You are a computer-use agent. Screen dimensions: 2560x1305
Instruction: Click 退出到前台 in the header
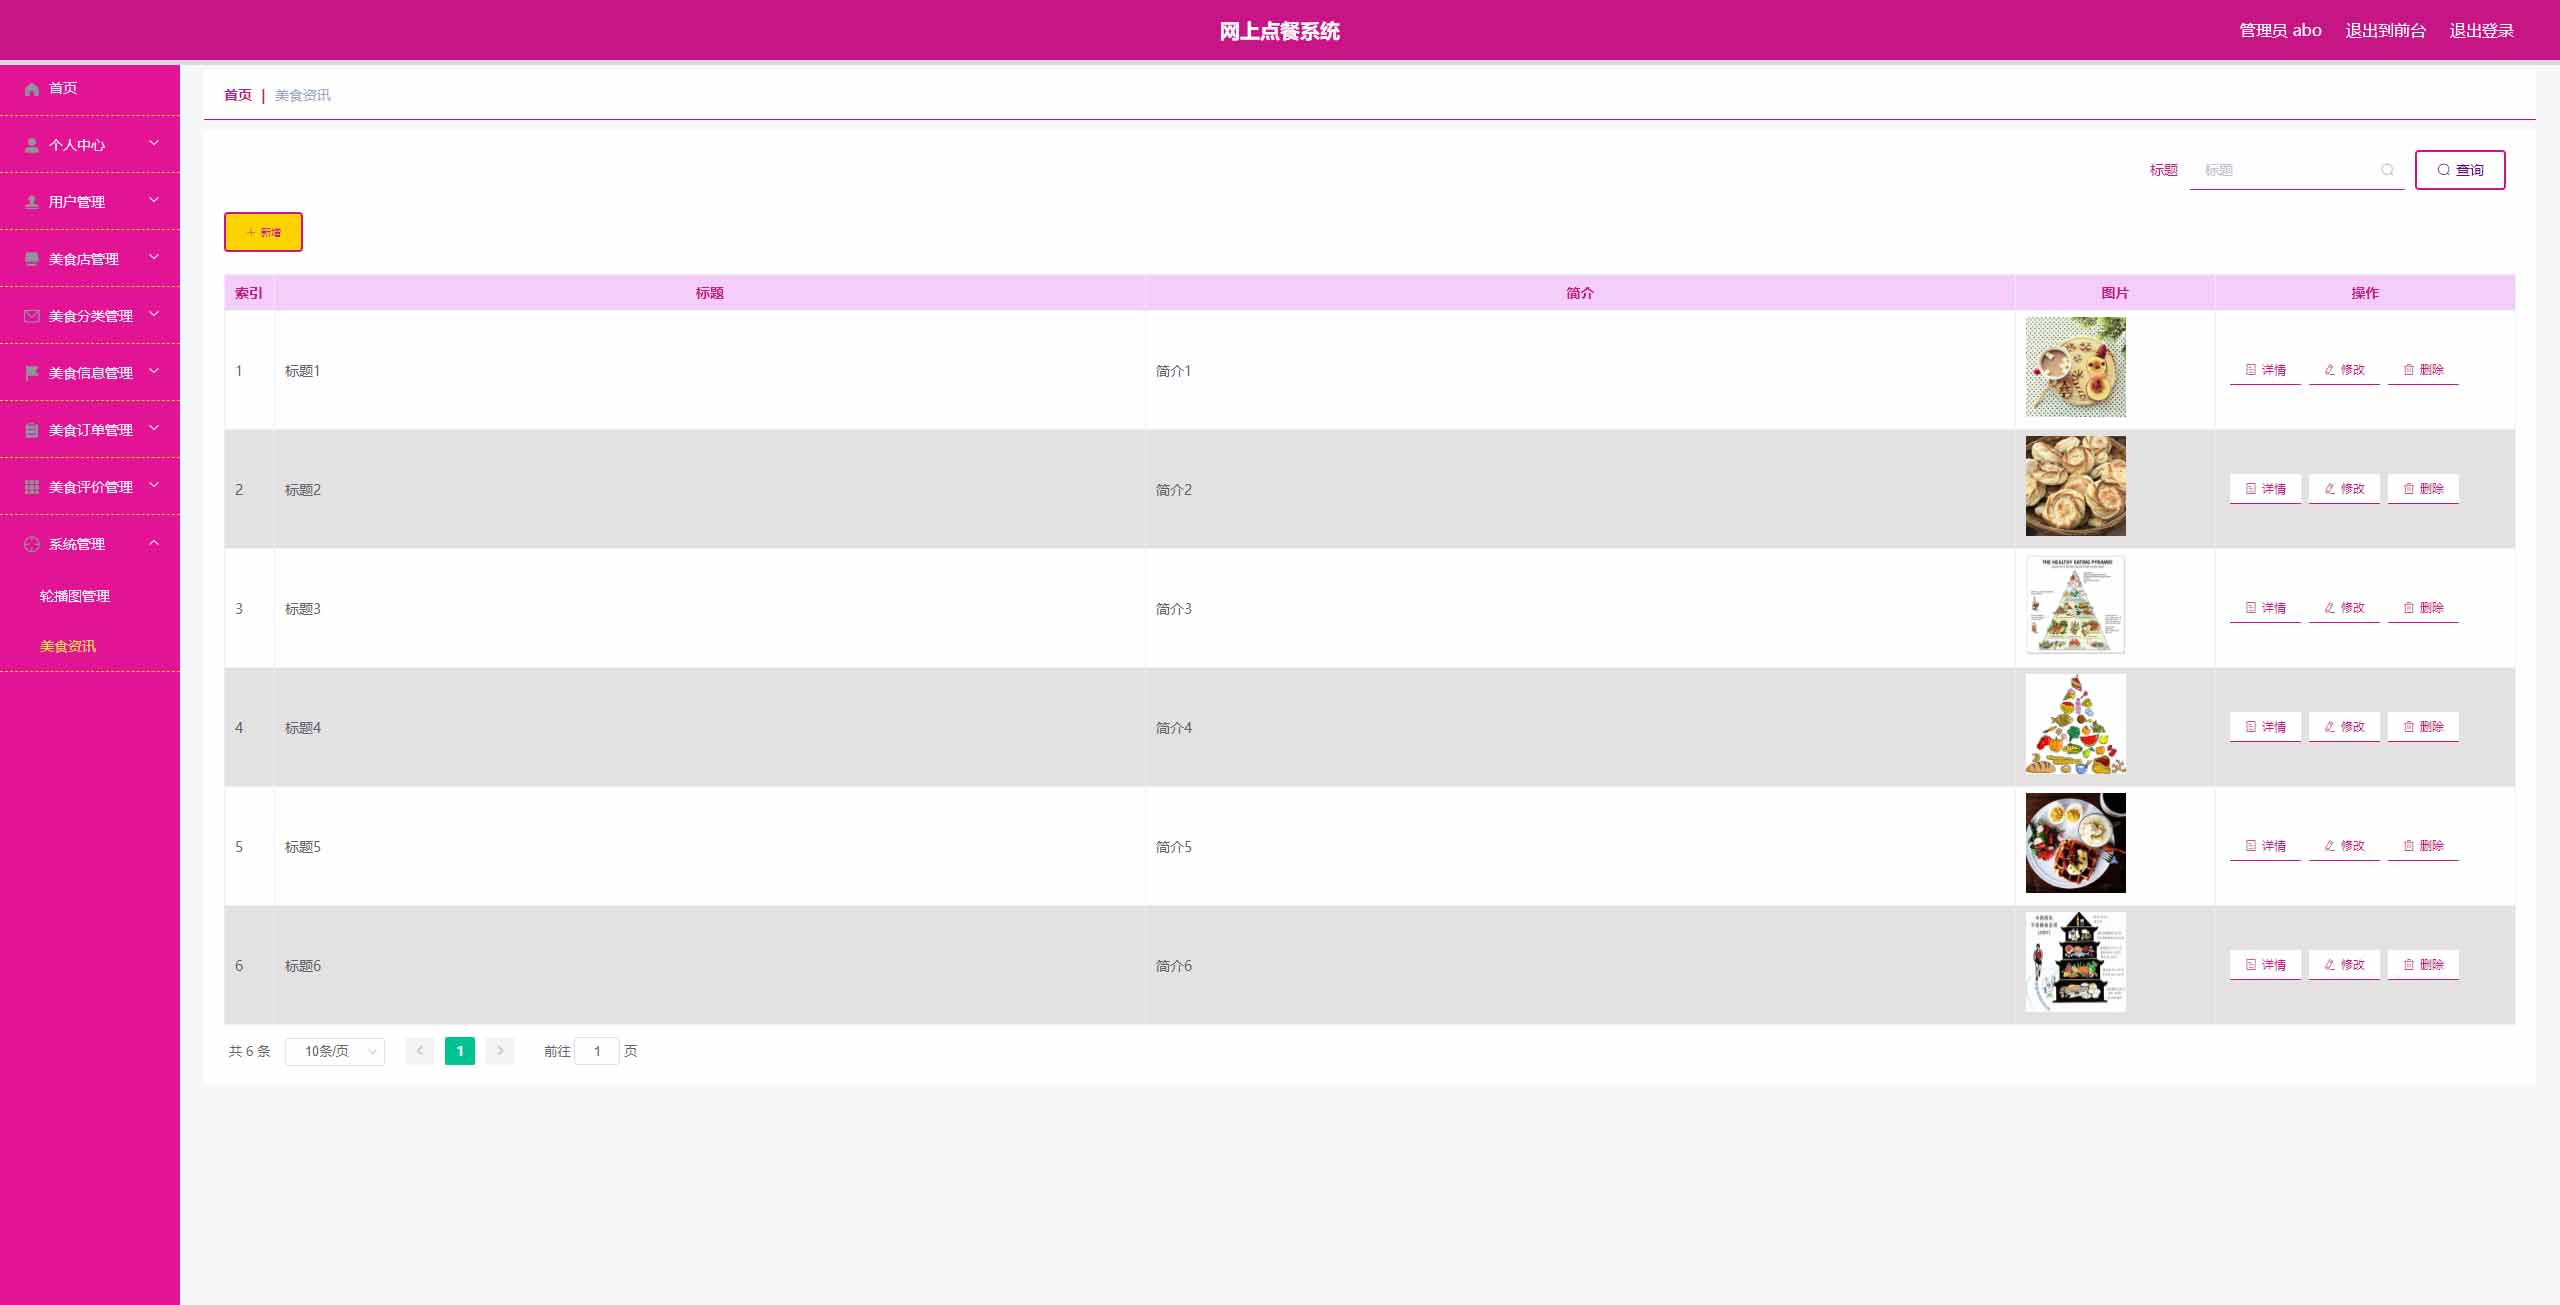pyautogui.click(x=2385, y=31)
